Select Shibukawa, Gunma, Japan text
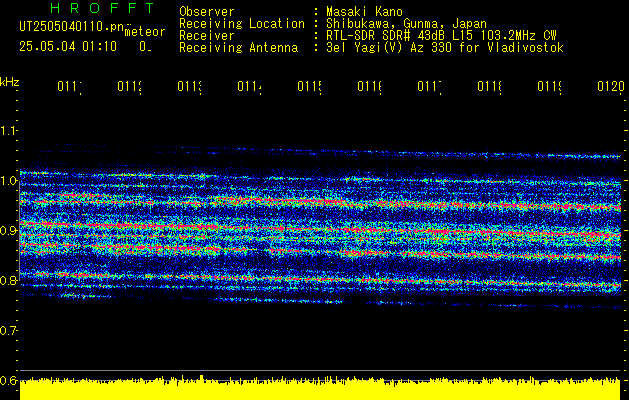 (406, 24)
